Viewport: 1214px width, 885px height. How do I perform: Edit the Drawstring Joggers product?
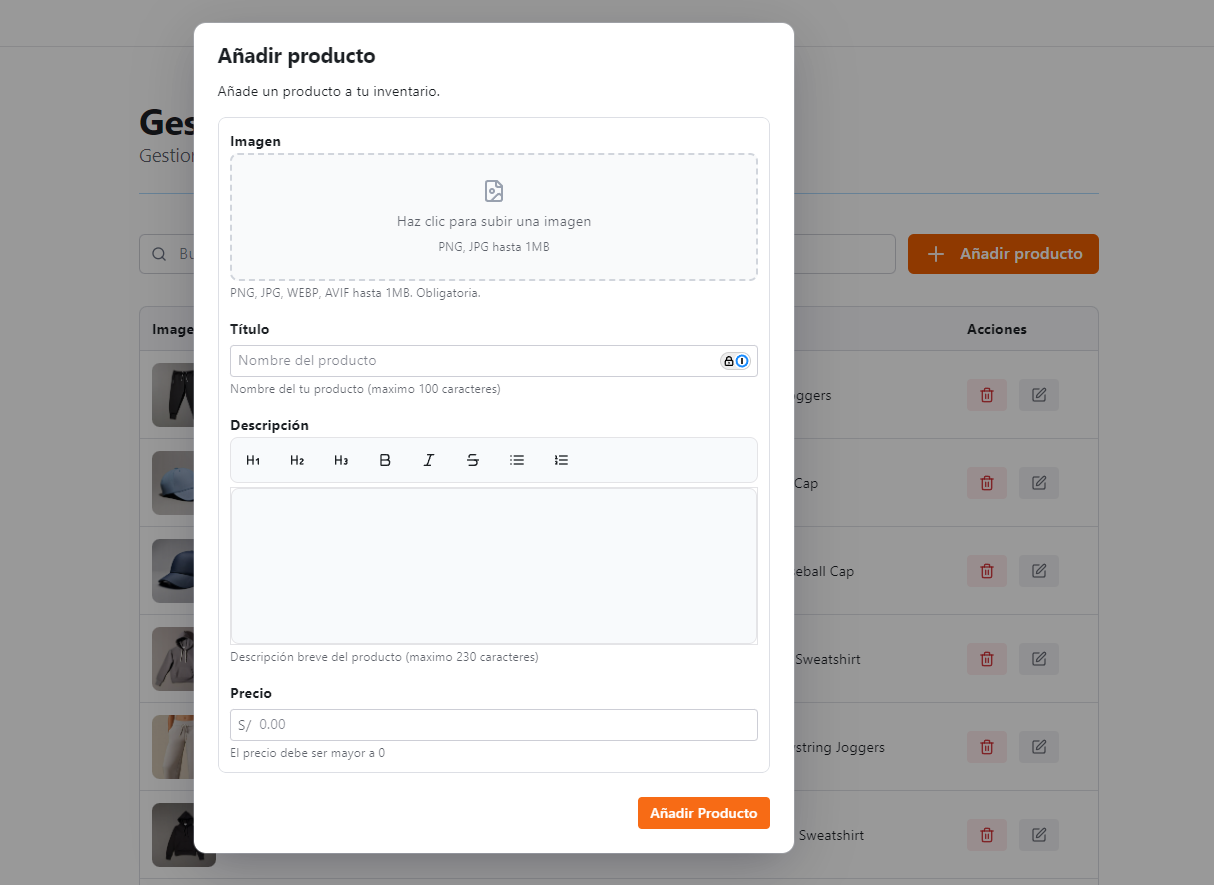pyautogui.click(x=1039, y=747)
